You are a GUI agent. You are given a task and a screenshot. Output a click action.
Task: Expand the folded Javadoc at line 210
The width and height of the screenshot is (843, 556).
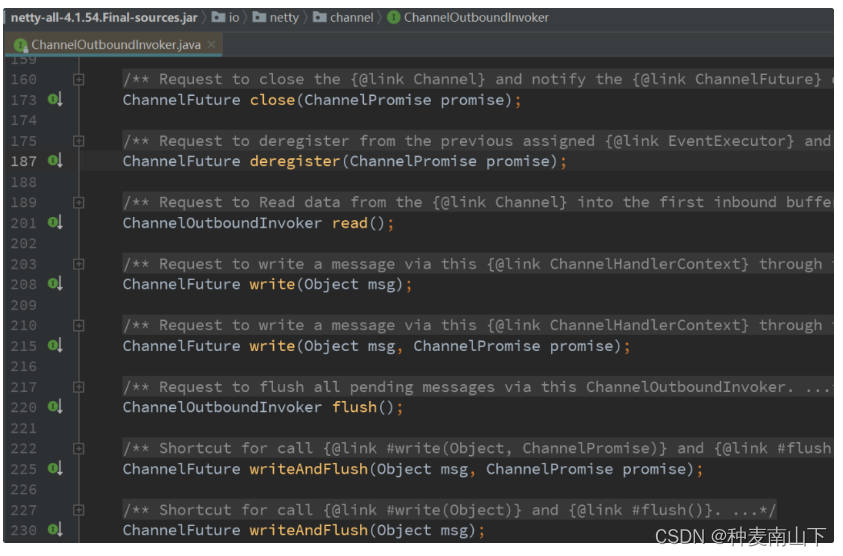(x=78, y=325)
